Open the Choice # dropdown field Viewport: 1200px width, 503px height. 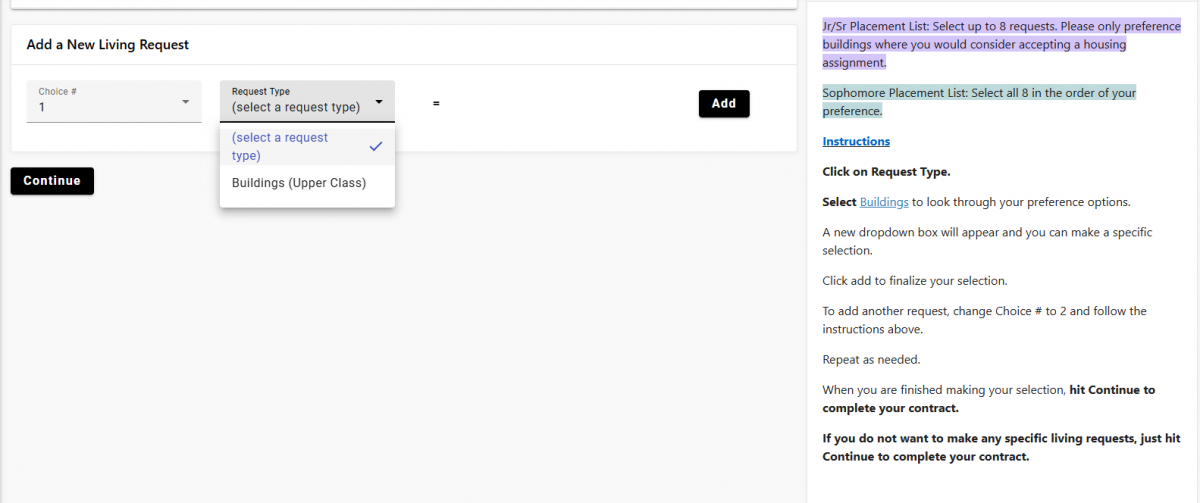tap(113, 101)
